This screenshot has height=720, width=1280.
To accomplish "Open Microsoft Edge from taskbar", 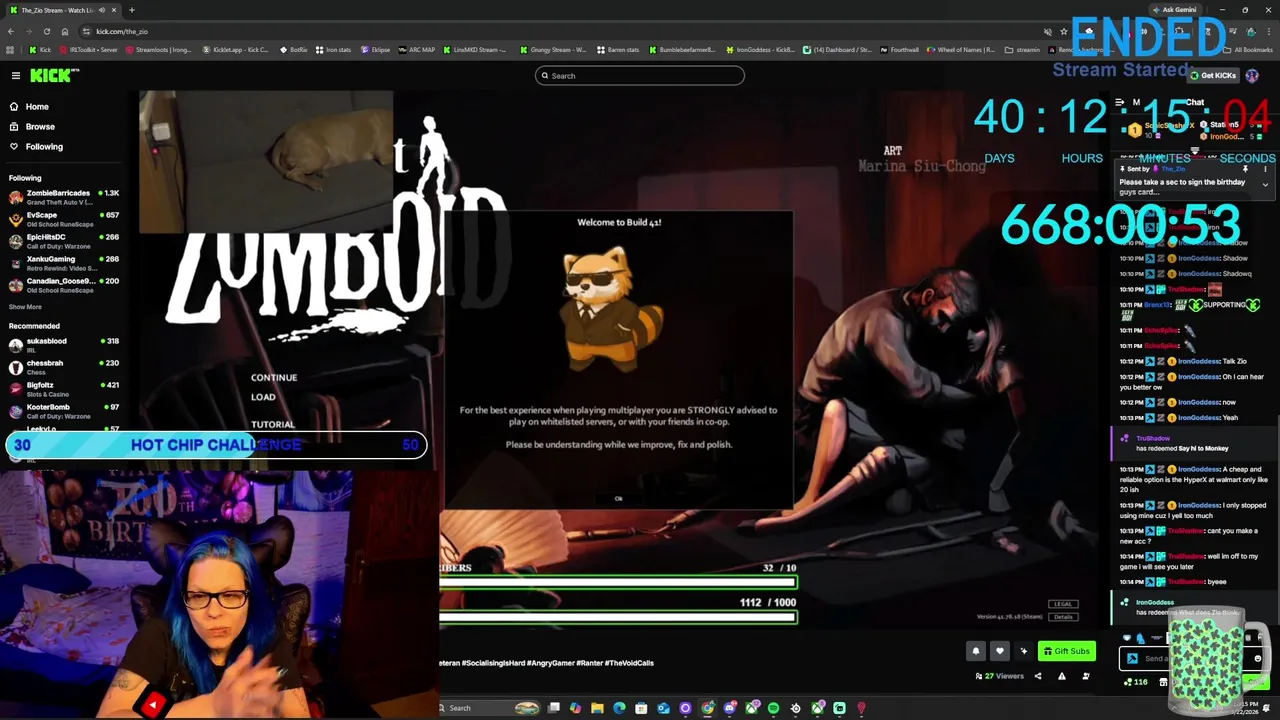I will (x=619, y=708).
